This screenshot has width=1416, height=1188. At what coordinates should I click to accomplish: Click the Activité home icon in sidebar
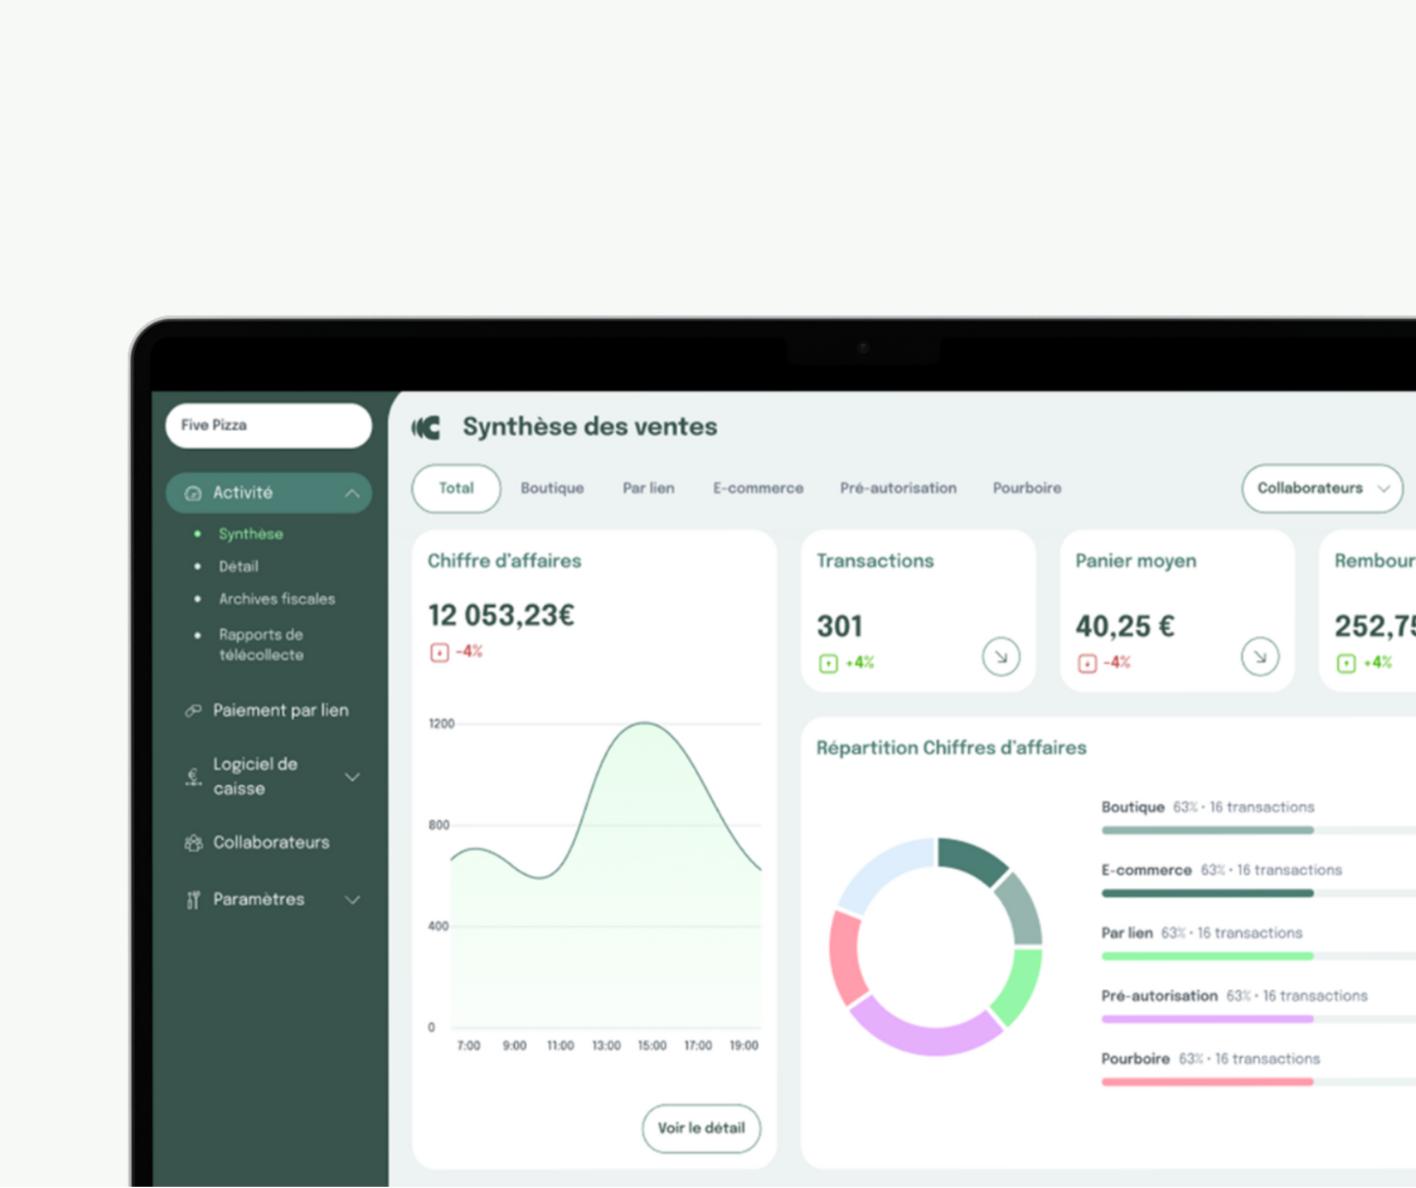point(193,493)
